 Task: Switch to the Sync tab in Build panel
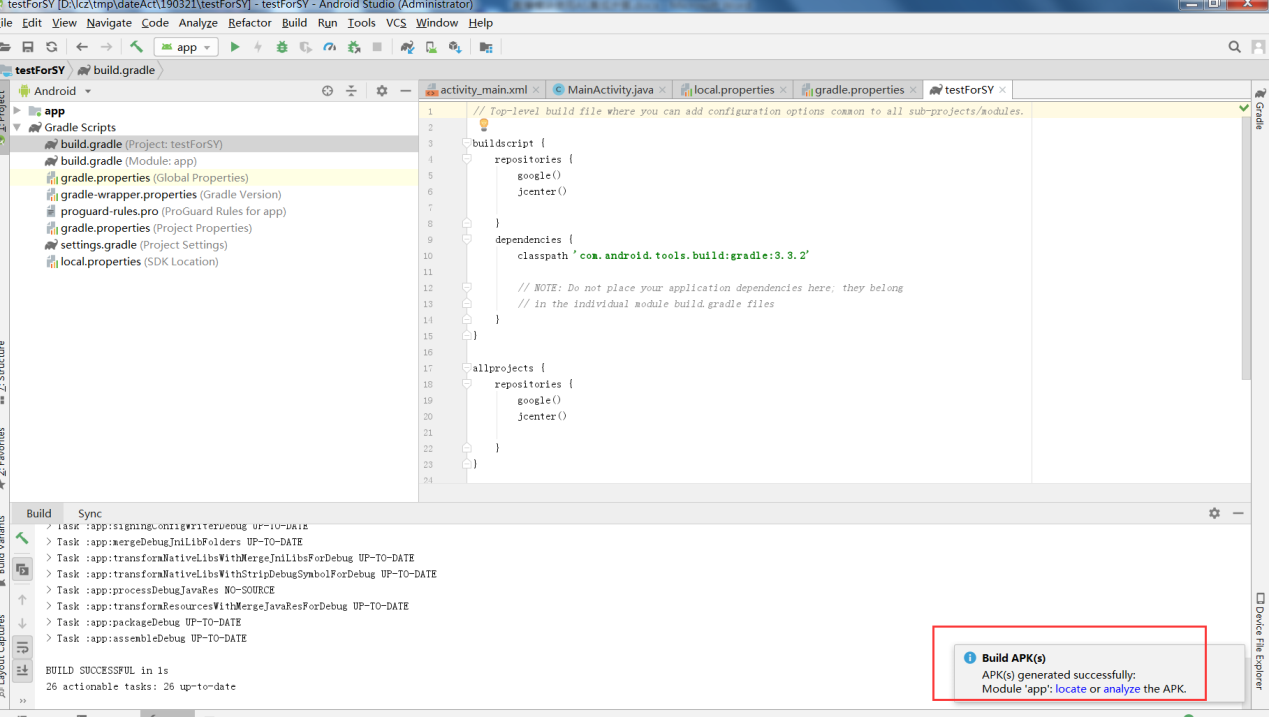point(90,513)
